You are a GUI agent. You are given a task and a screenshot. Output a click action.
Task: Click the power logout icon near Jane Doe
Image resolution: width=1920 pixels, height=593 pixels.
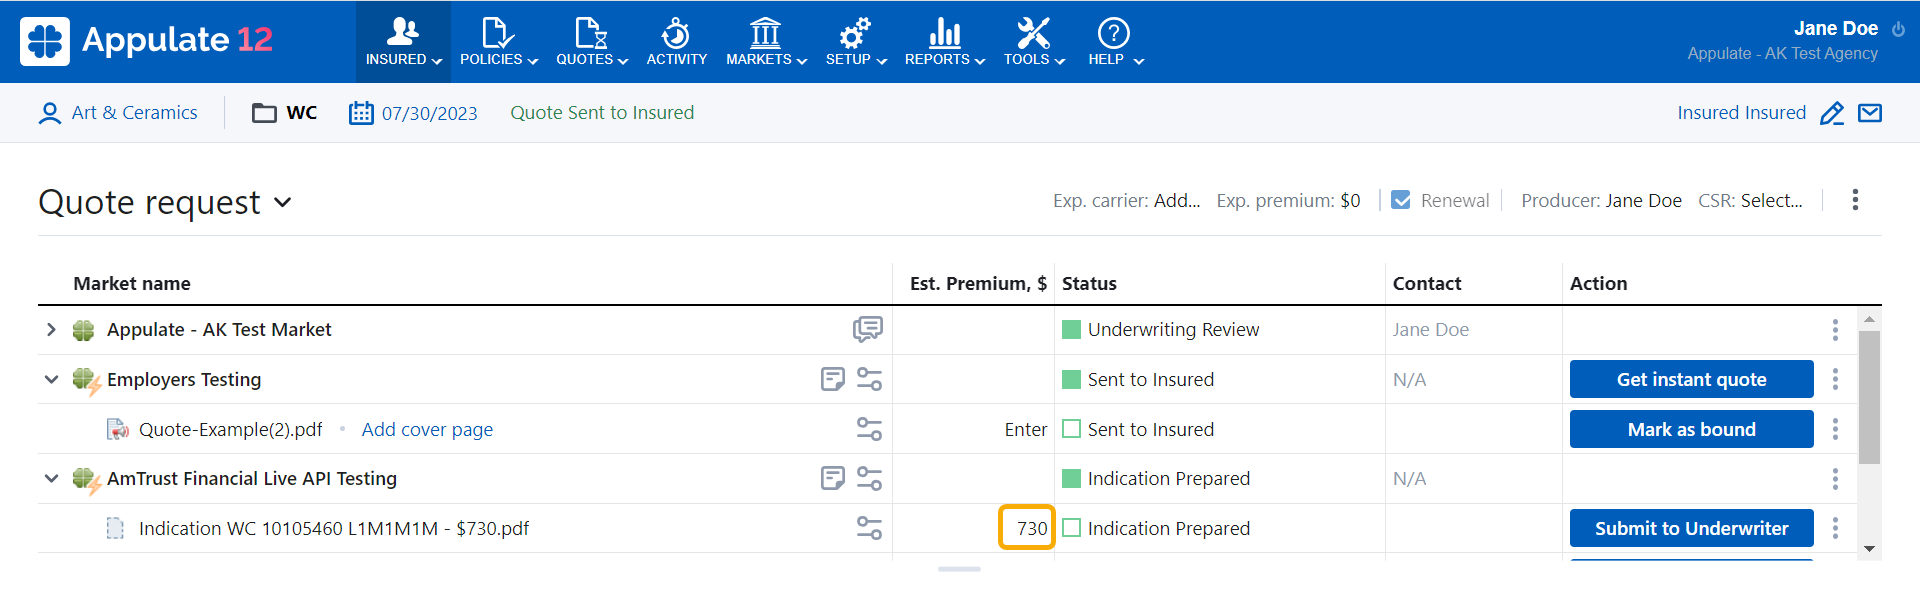(1898, 29)
